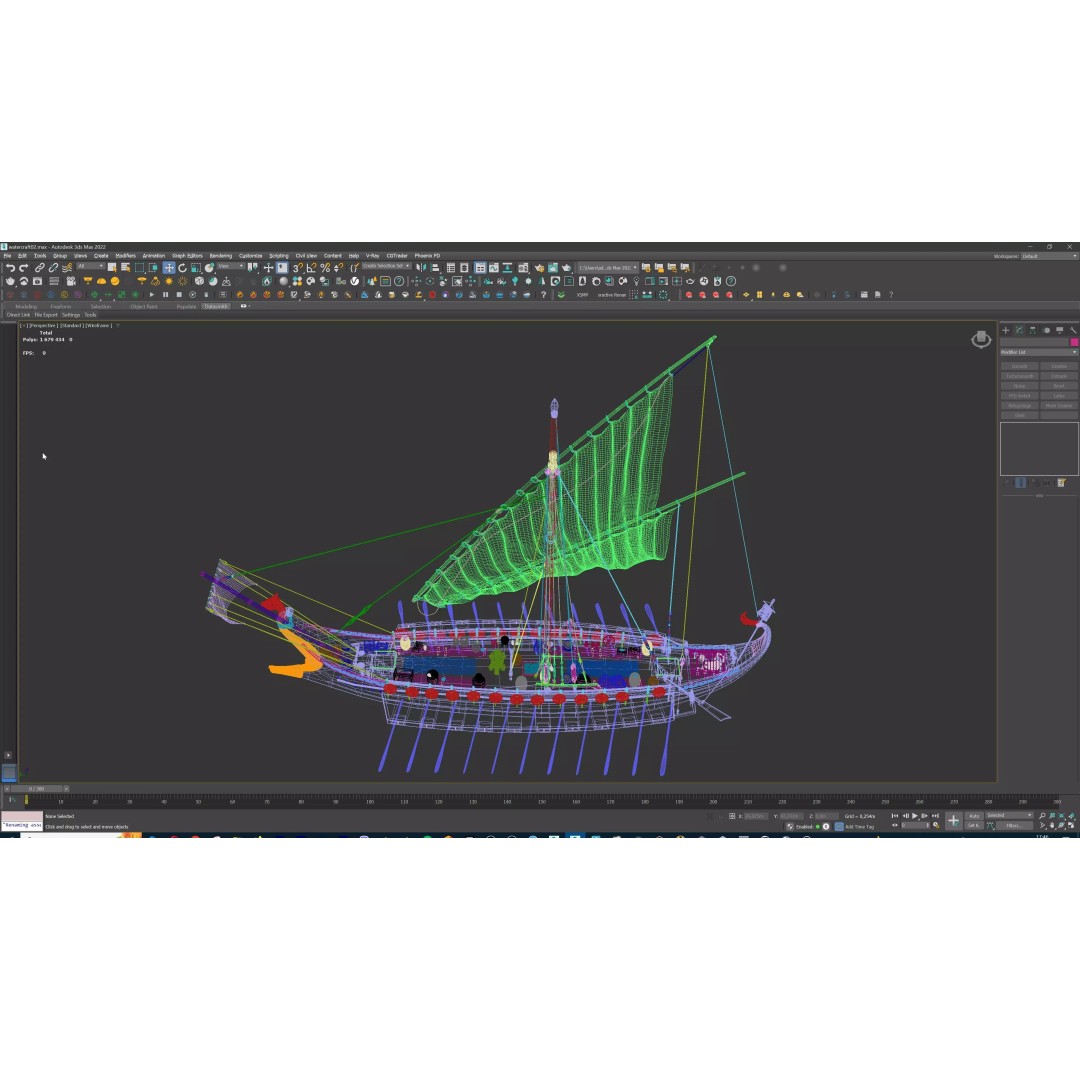Toggle 3D Snaps button
Image resolution: width=1080 pixels, height=1080 pixels.
(298, 268)
